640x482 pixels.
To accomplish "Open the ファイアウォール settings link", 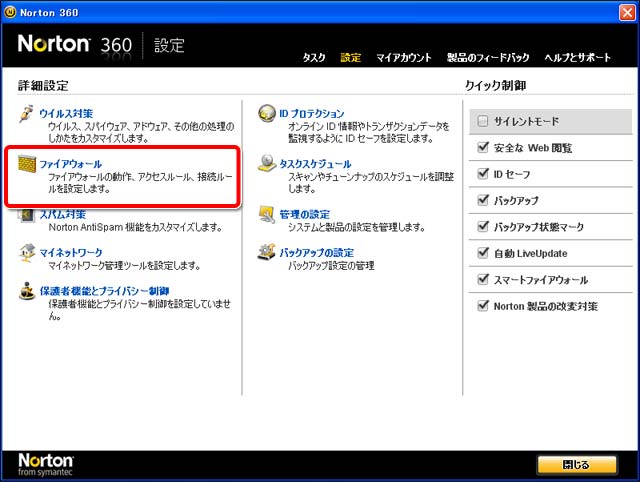I will coord(71,164).
